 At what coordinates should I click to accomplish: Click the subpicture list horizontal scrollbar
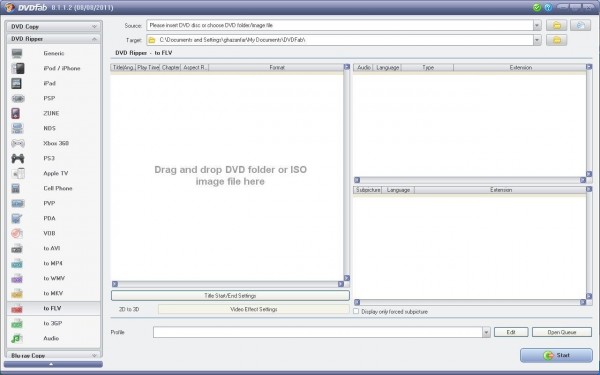[470, 302]
